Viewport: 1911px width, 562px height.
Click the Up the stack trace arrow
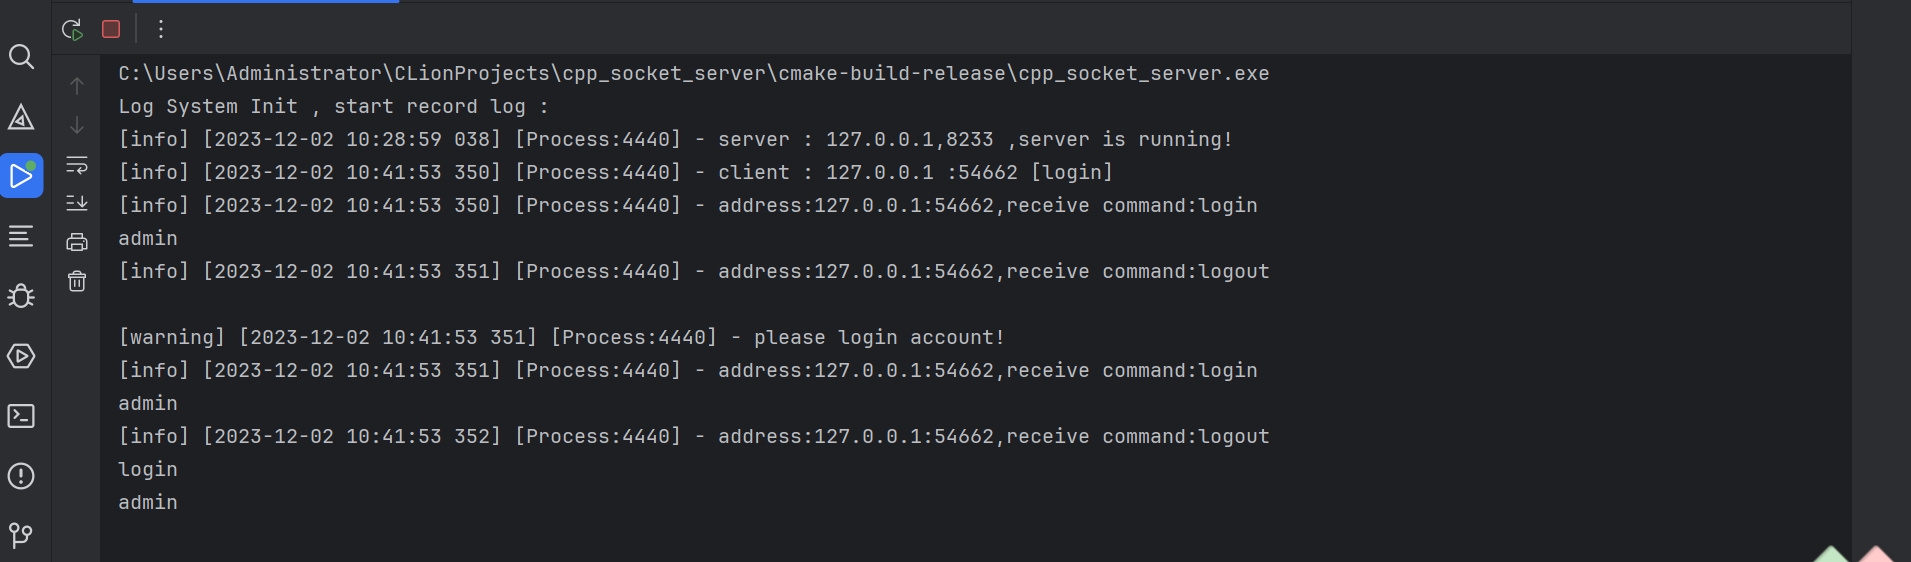(77, 86)
